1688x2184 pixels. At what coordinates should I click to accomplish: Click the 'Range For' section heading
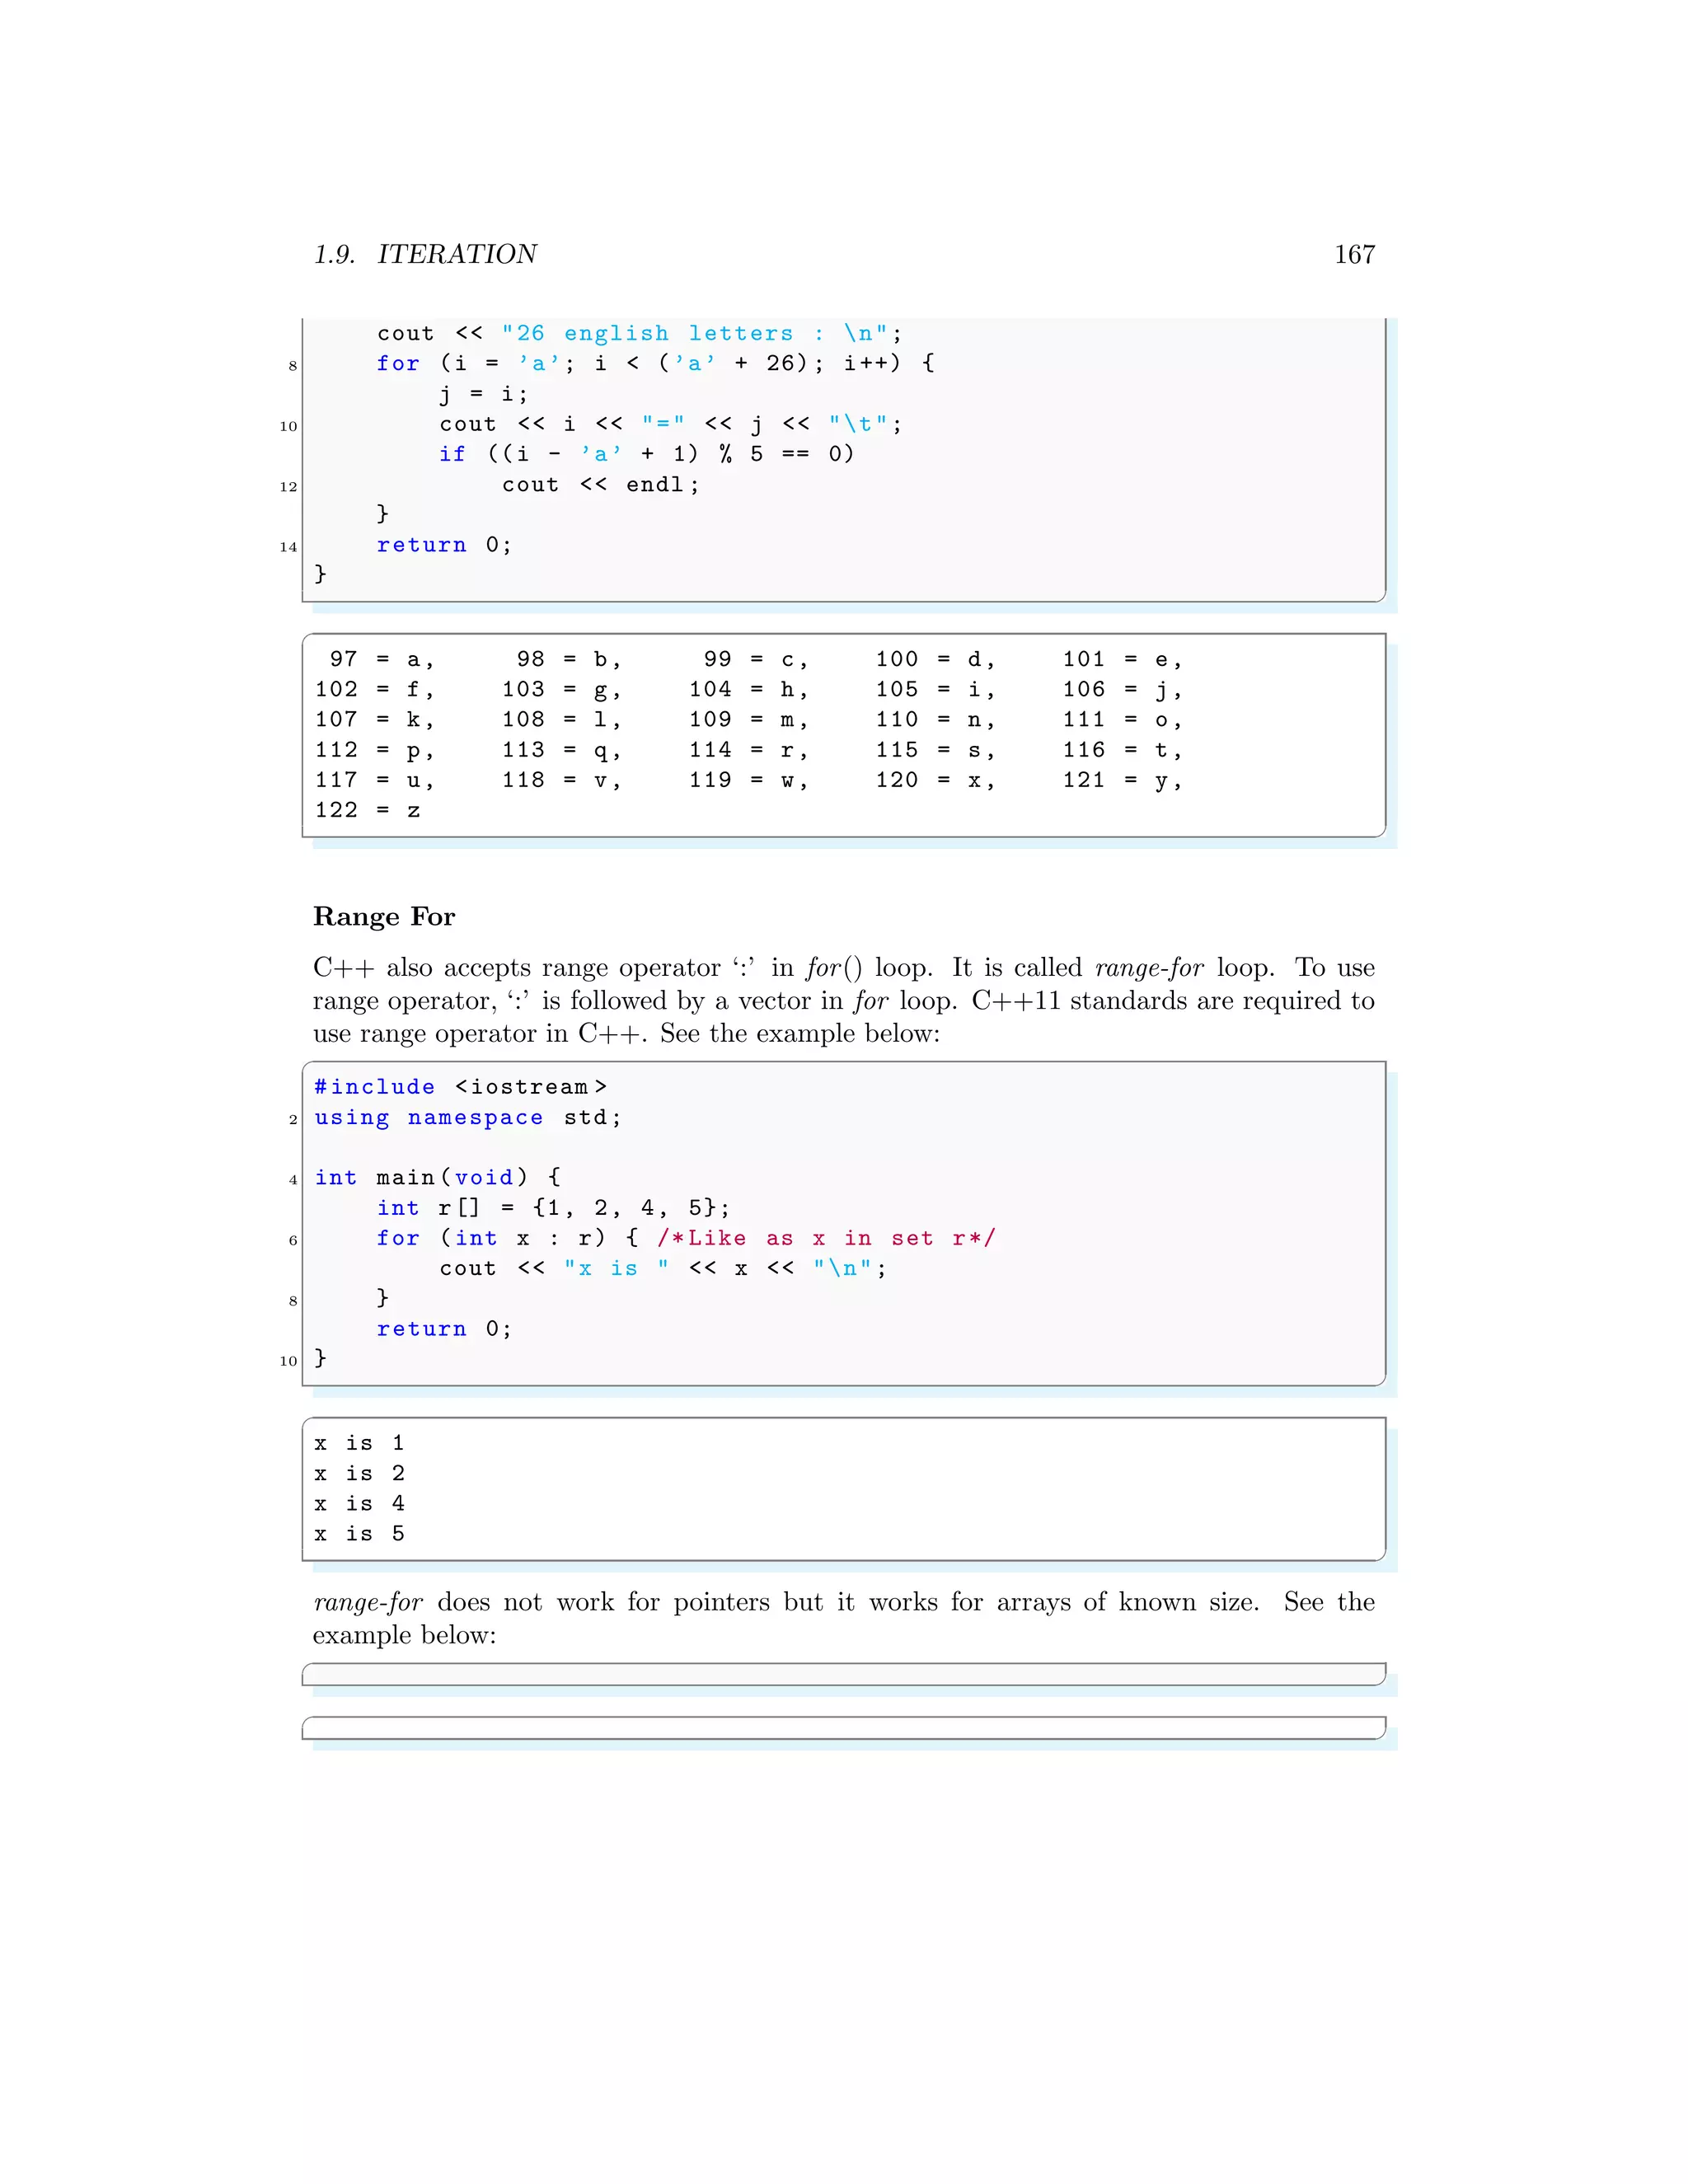coord(384,916)
